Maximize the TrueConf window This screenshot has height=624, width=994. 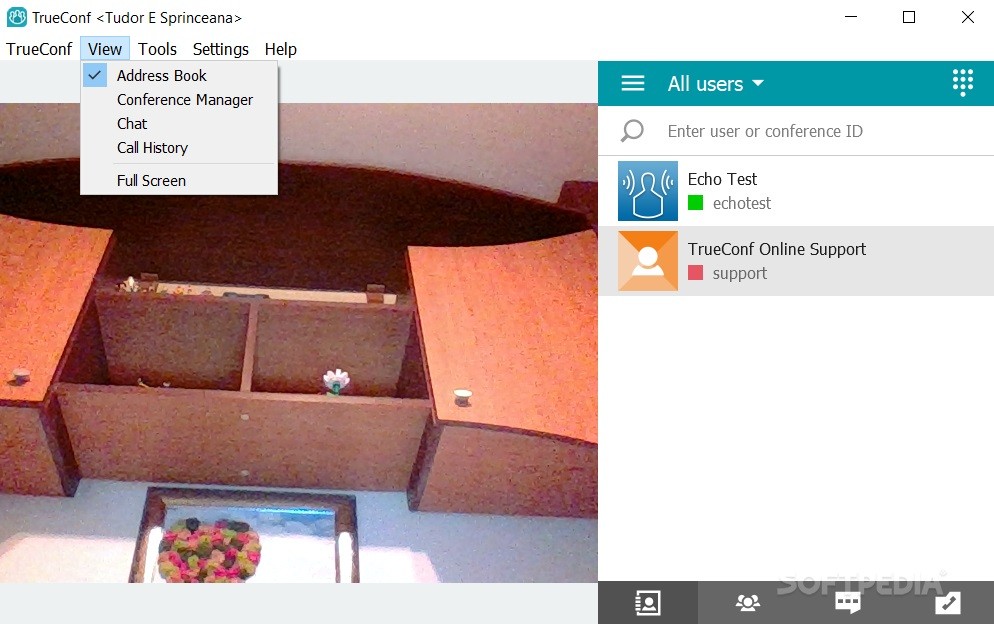pyautogui.click(x=908, y=17)
